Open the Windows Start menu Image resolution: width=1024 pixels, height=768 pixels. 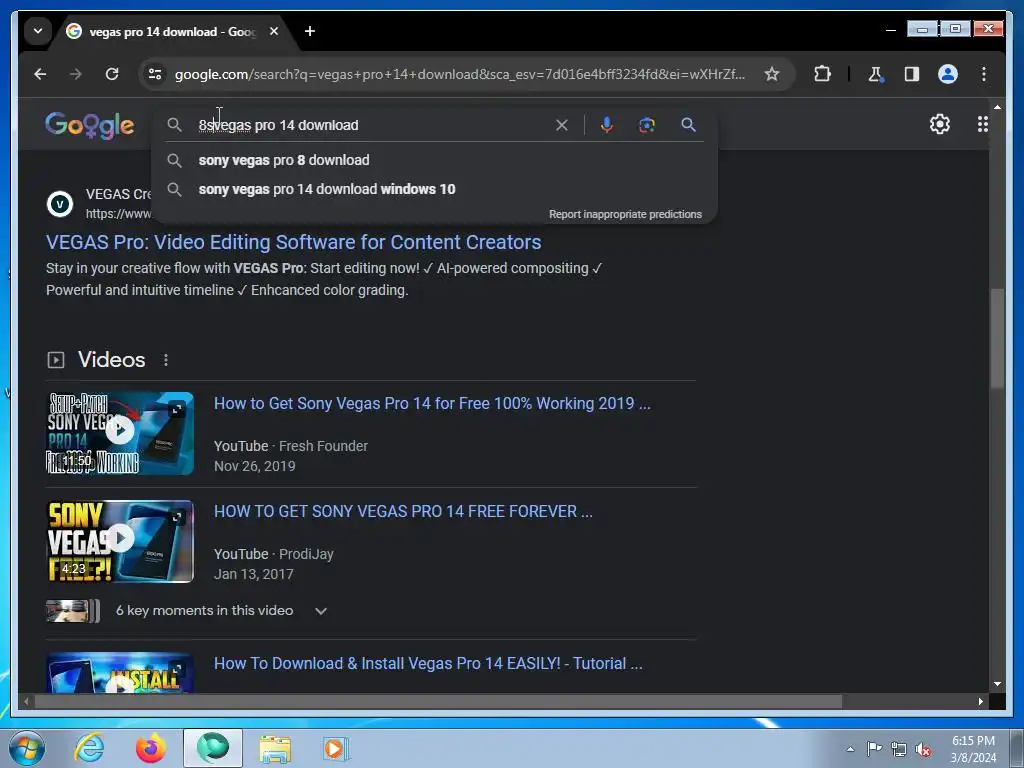coord(27,748)
